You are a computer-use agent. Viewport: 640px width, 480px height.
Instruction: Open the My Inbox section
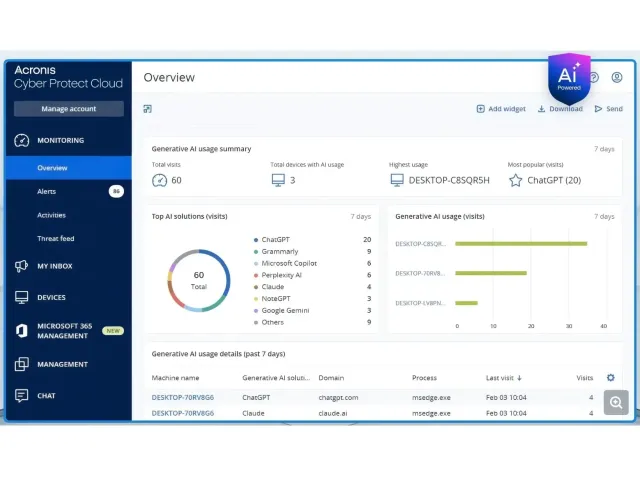pyautogui.click(x=55, y=266)
